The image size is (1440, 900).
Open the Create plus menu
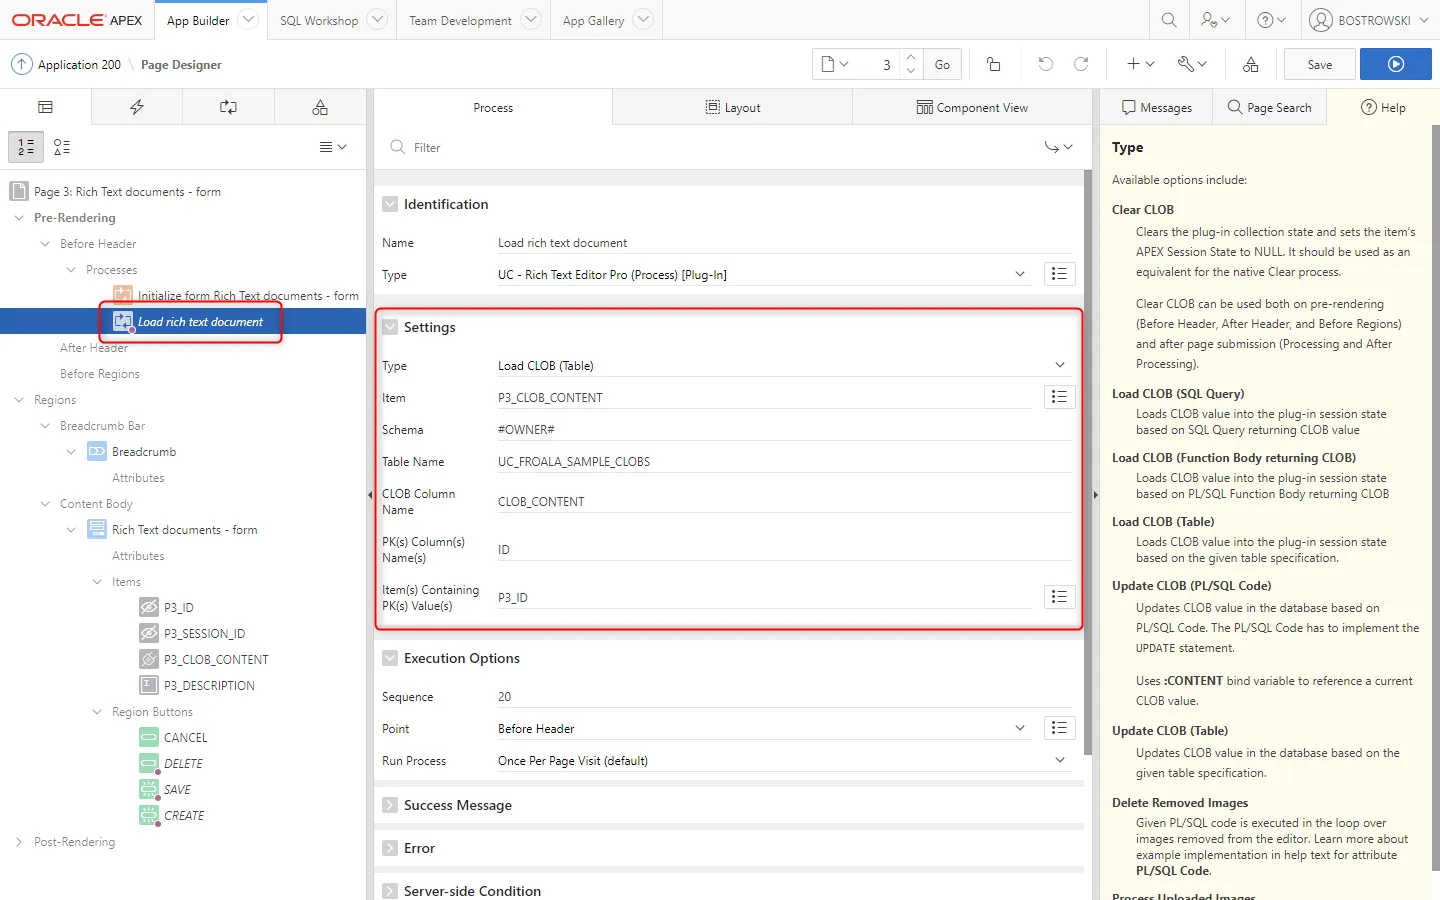[1140, 64]
